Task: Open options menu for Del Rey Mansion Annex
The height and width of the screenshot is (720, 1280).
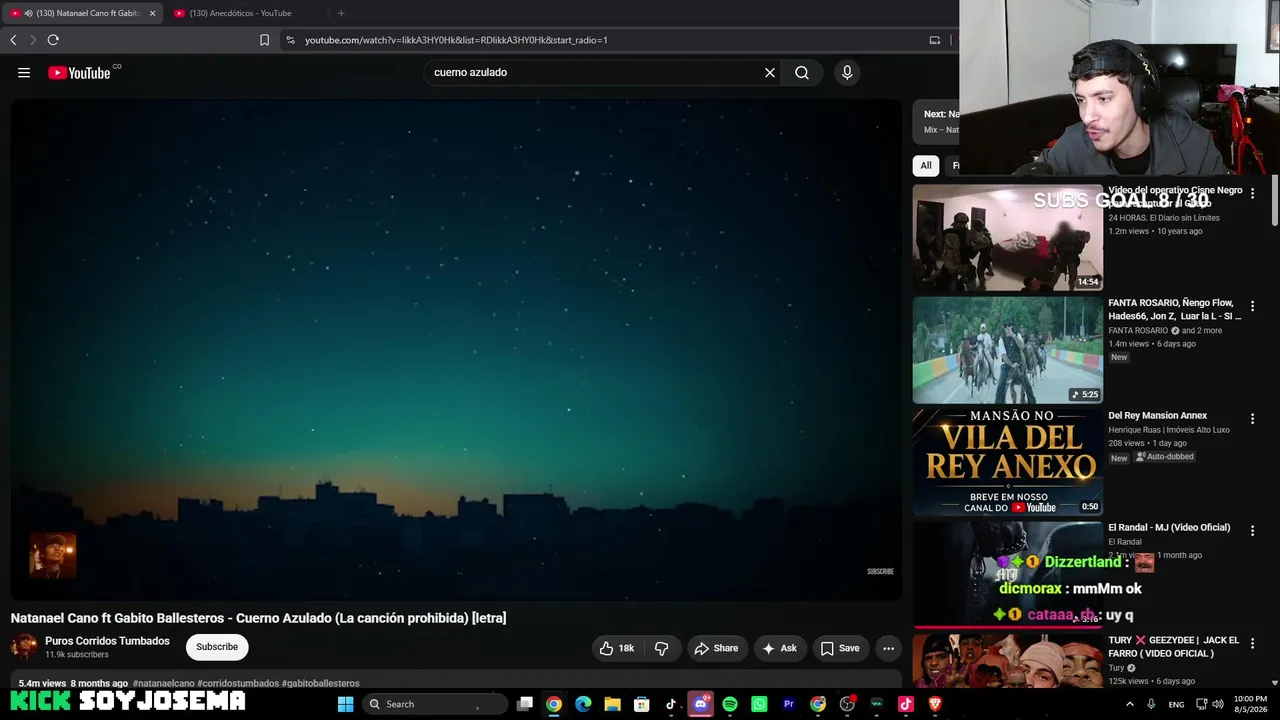Action: (x=1252, y=419)
